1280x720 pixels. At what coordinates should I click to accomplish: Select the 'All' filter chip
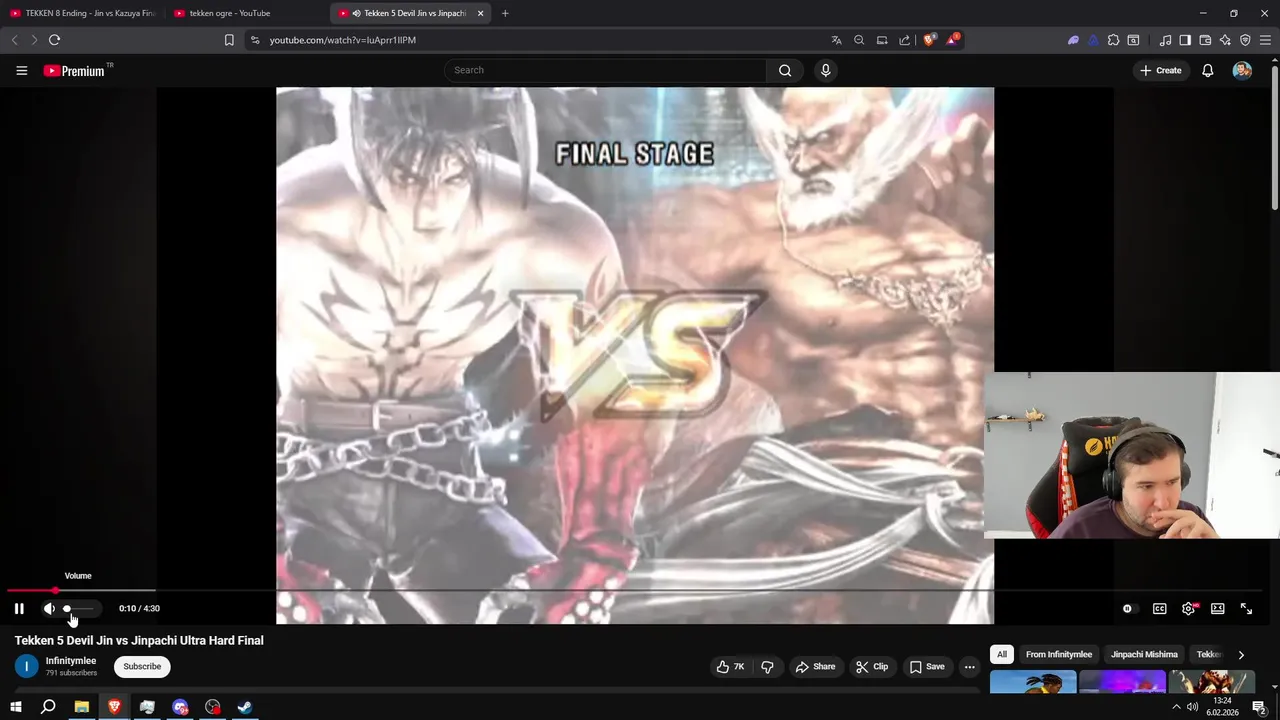tap(1002, 654)
